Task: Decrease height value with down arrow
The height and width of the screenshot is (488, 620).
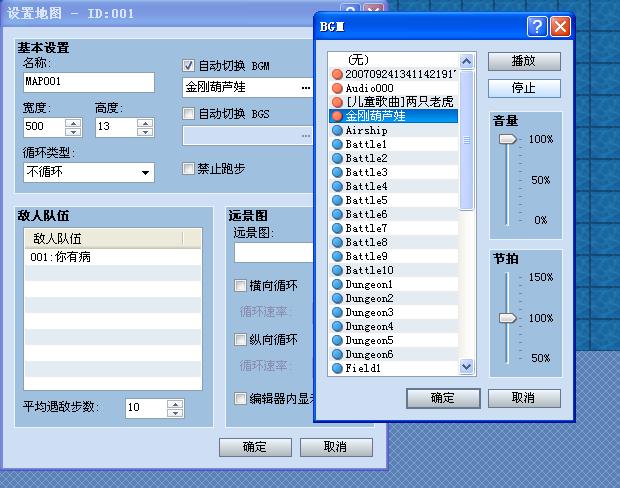Action: point(145,132)
